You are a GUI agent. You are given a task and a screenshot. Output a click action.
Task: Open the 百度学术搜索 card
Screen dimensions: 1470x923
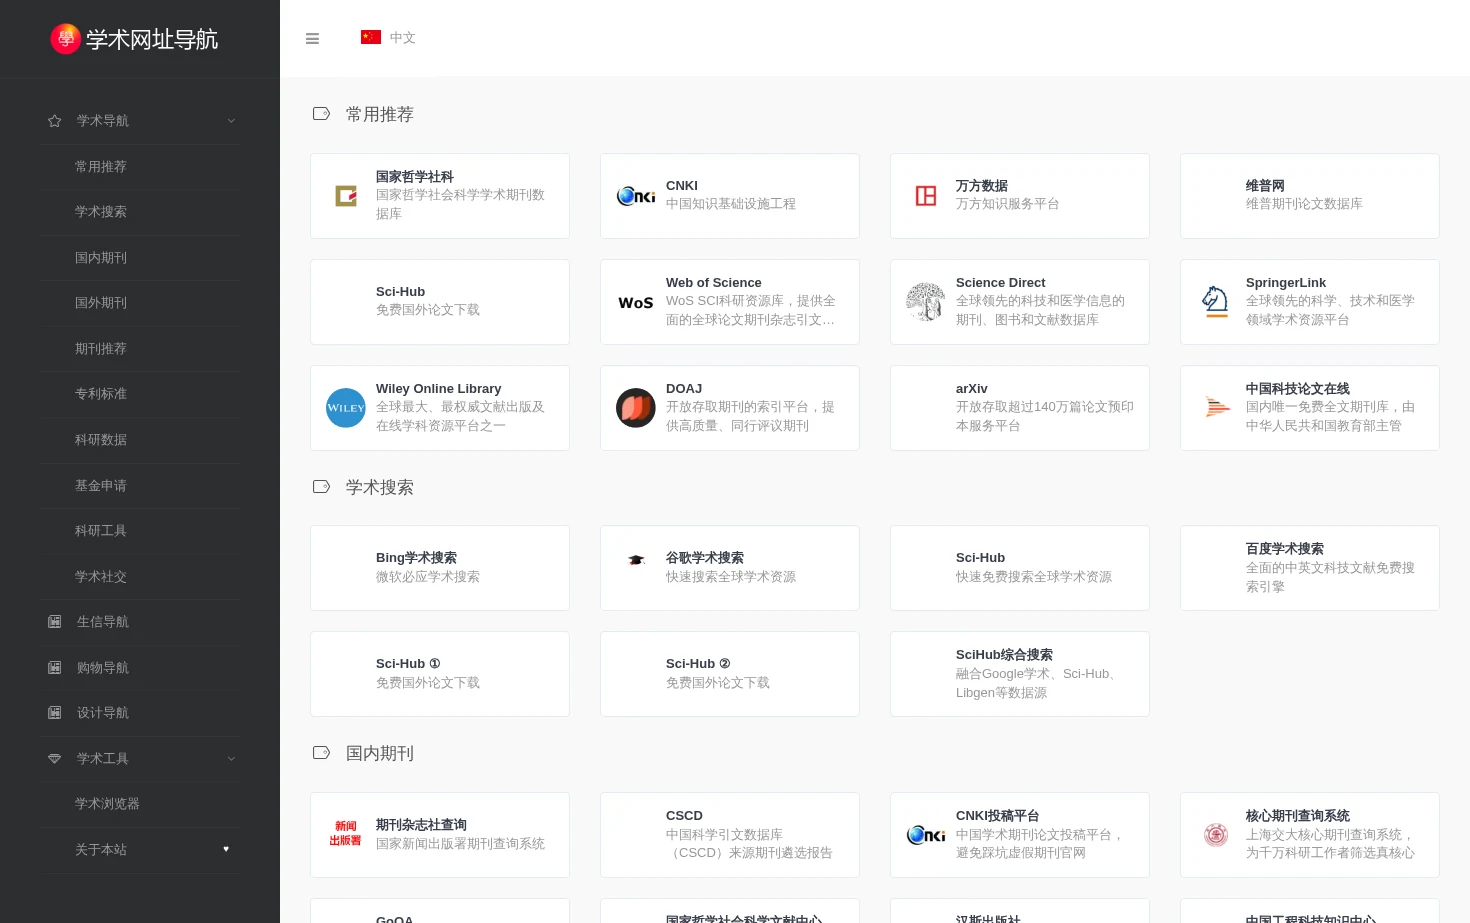1310,568
